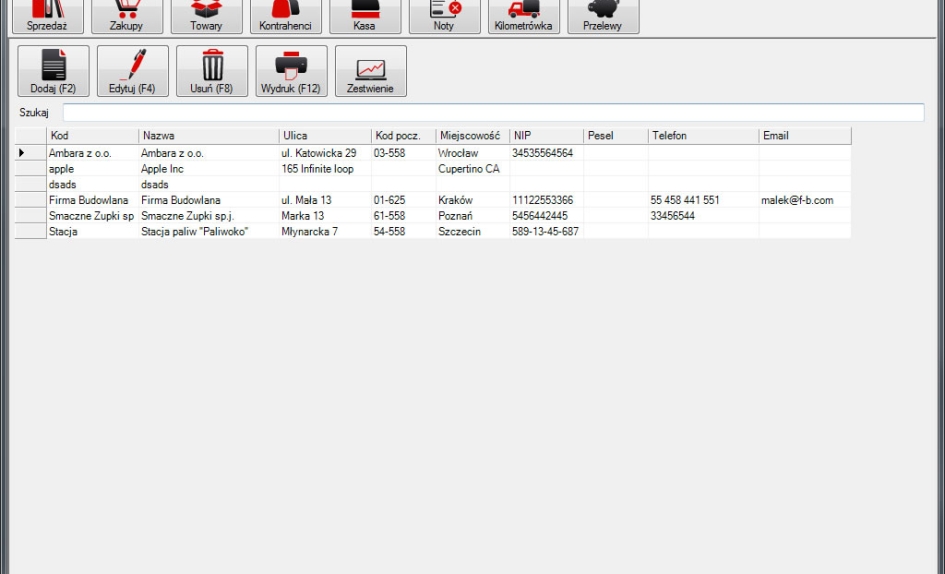Click the Szukaj search field
Image resolution: width=945 pixels, height=574 pixels.
pos(493,112)
